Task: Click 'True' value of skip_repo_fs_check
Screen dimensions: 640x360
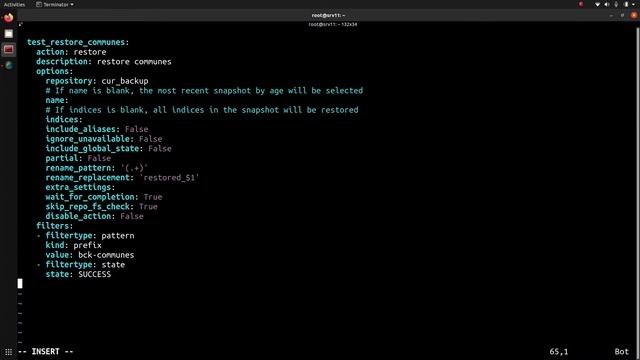Action: pyautogui.click(x=148, y=207)
